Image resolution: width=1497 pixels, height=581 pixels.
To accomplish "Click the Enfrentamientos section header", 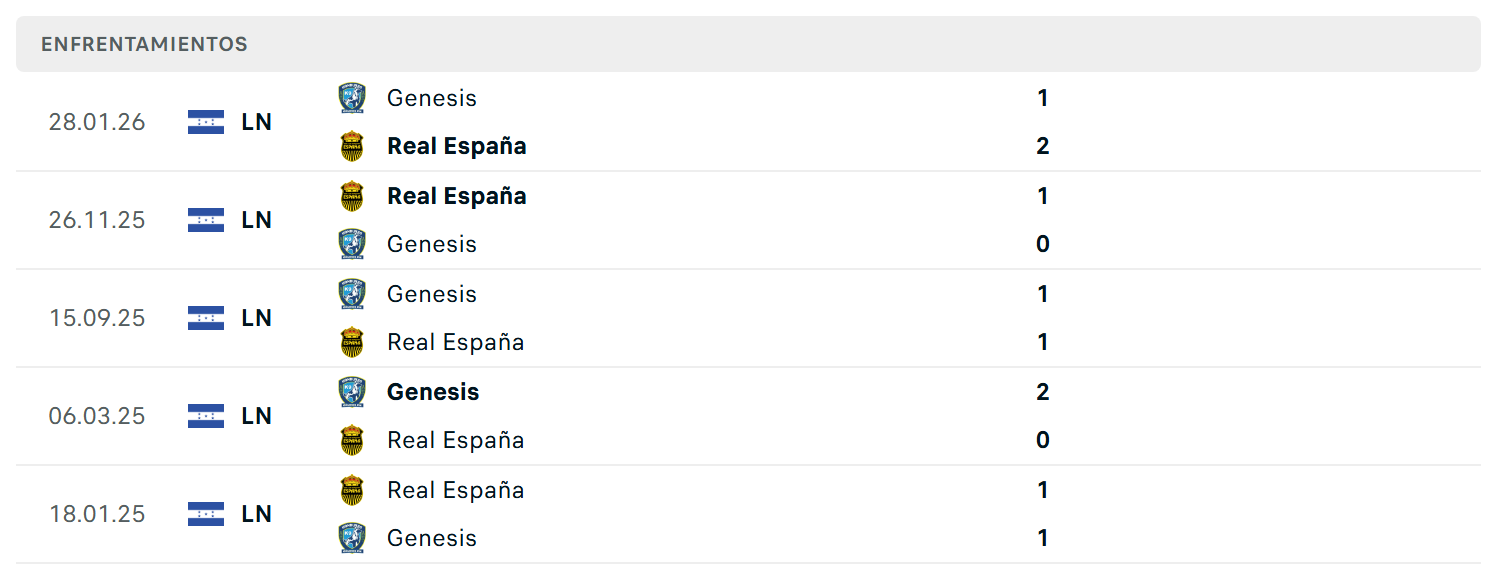I will point(748,44).
